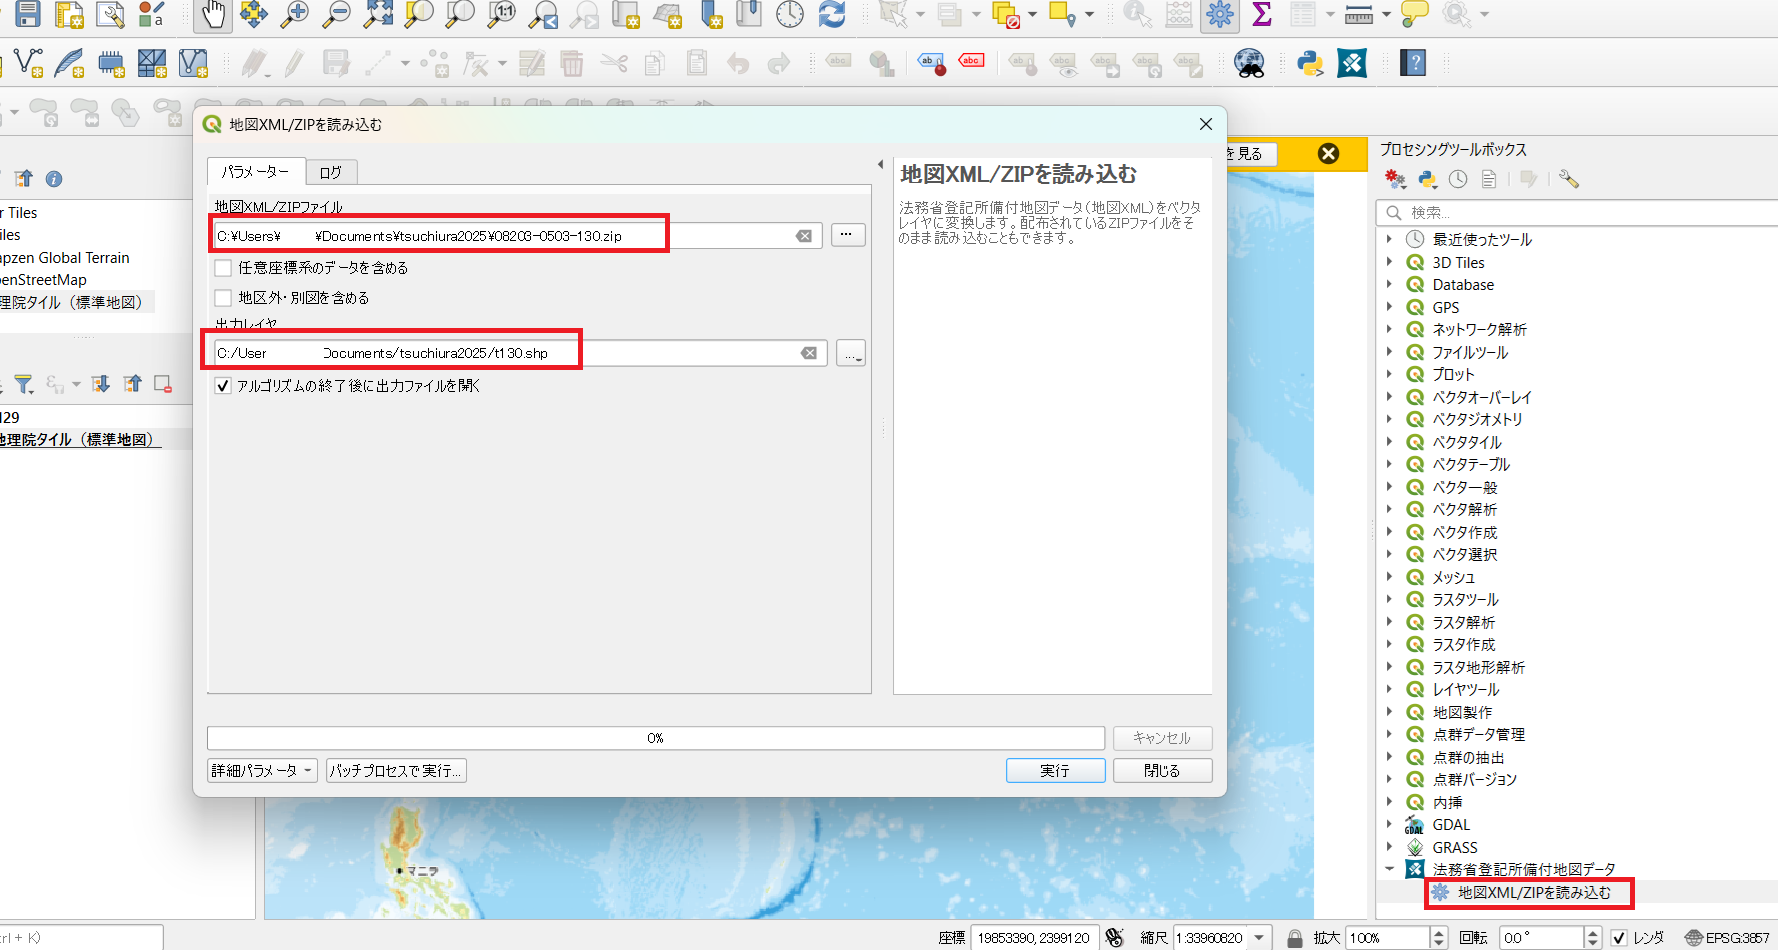
Task: Open the Python console
Action: (x=1310, y=63)
